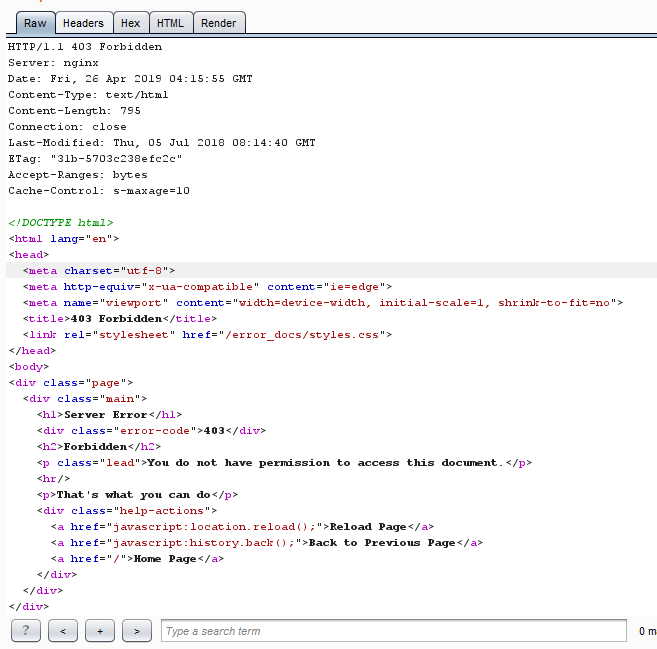
Task: Click the 'Reload Page' anchor line
Action: pos(243,527)
